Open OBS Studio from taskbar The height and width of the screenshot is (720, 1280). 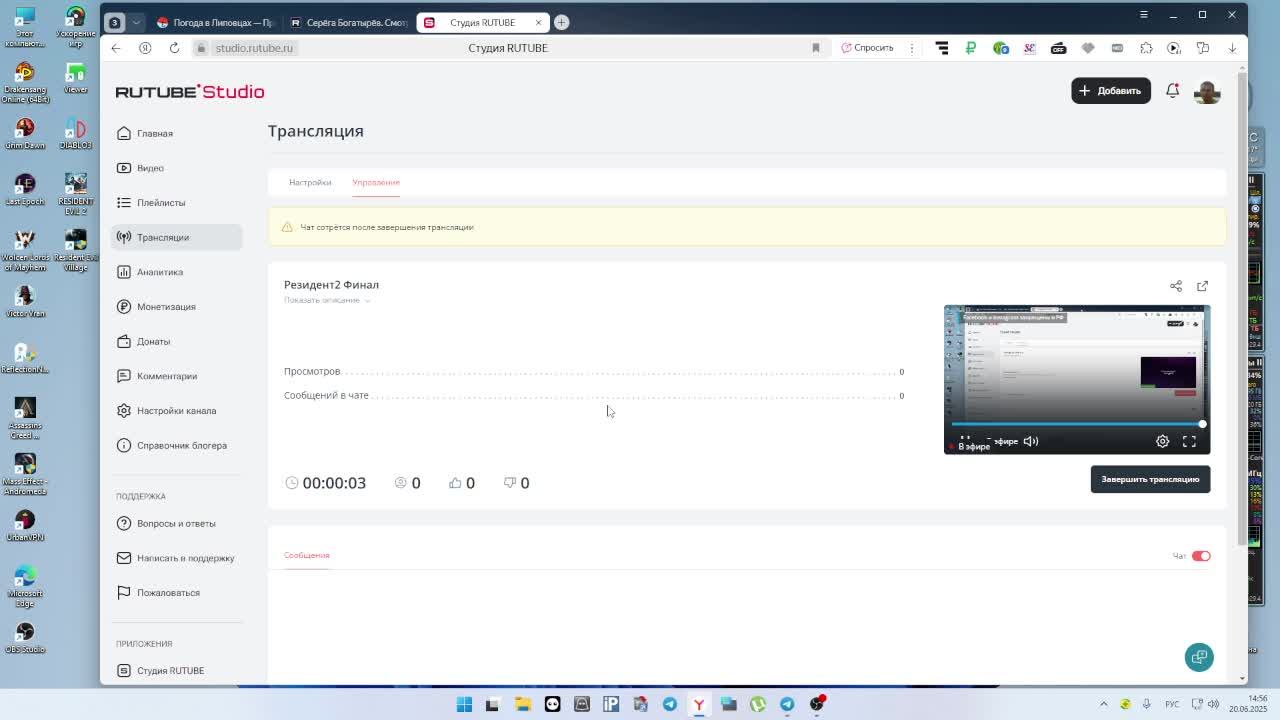pos(817,704)
